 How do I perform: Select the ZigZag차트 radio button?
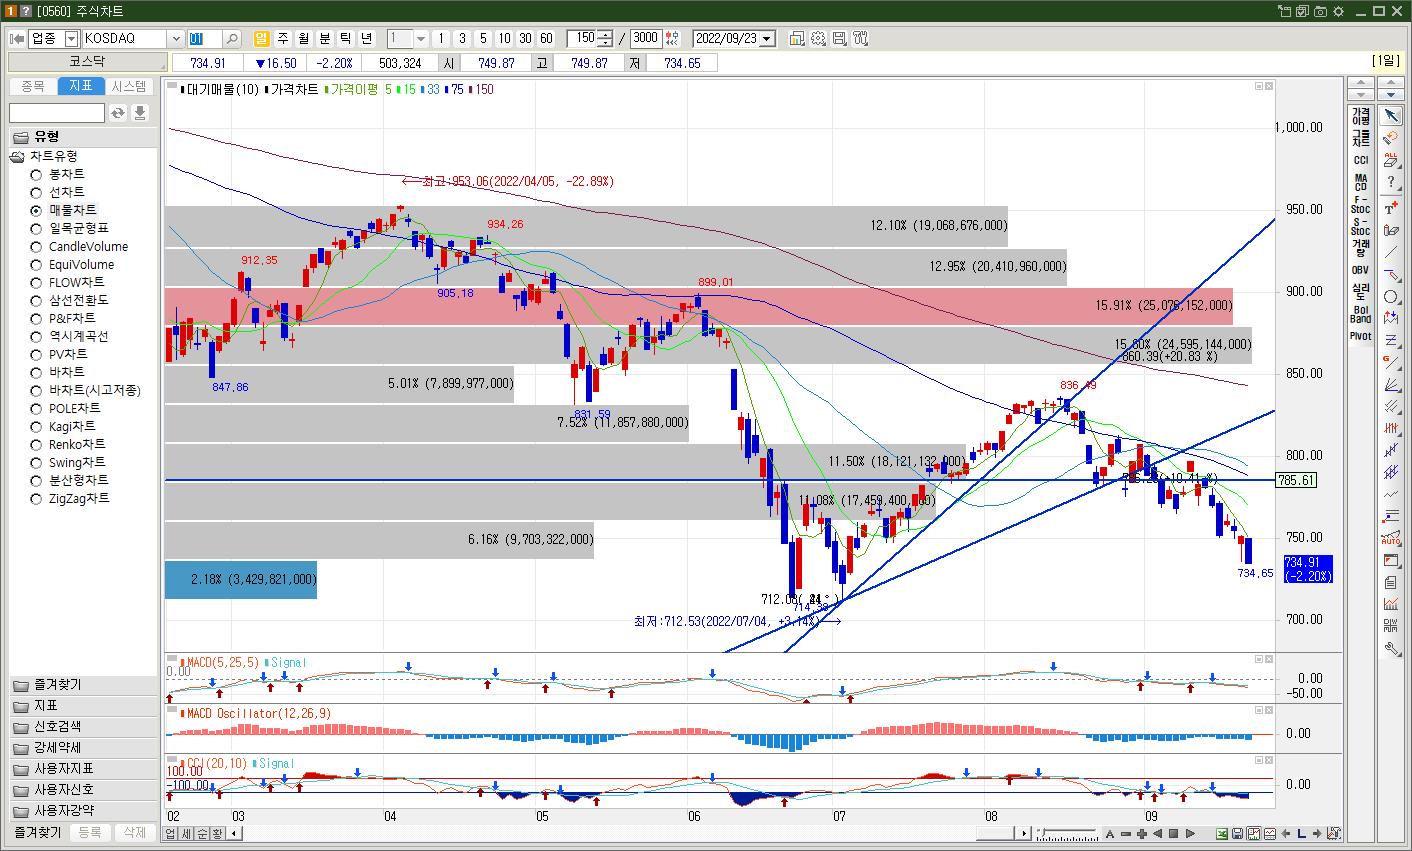pyautogui.click(x=36, y=498)
